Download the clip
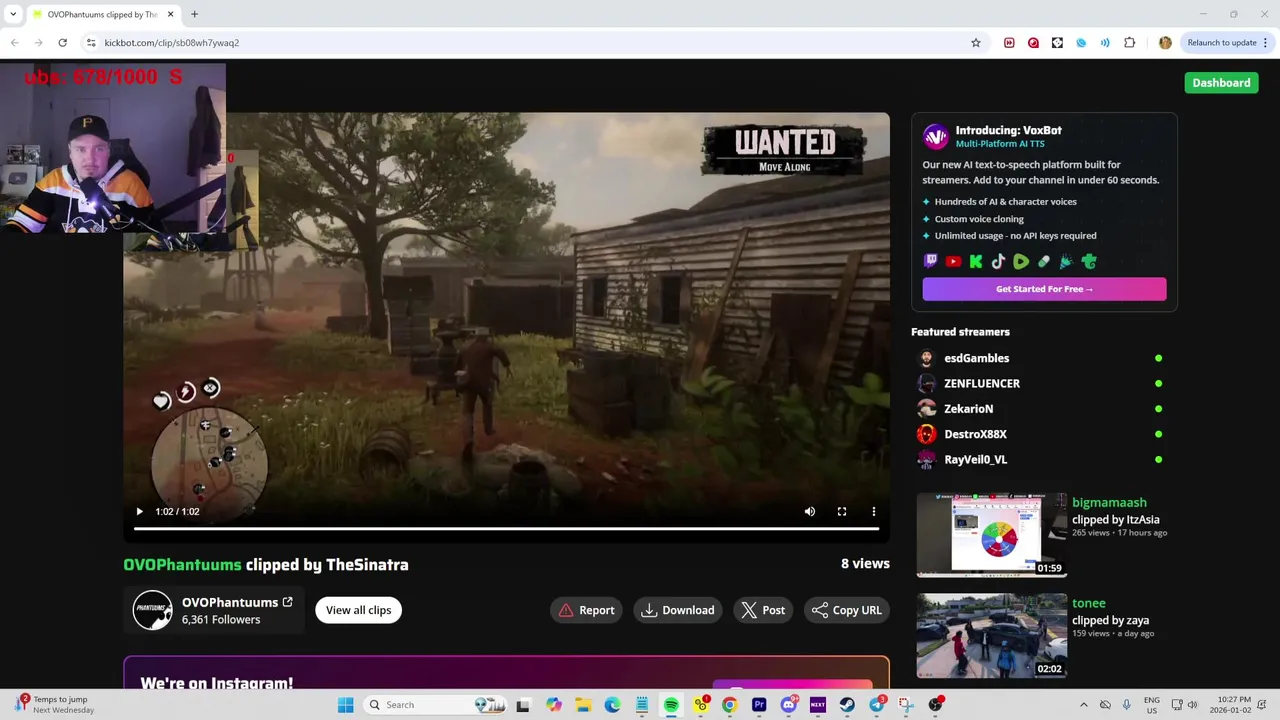 pos(678,610)
